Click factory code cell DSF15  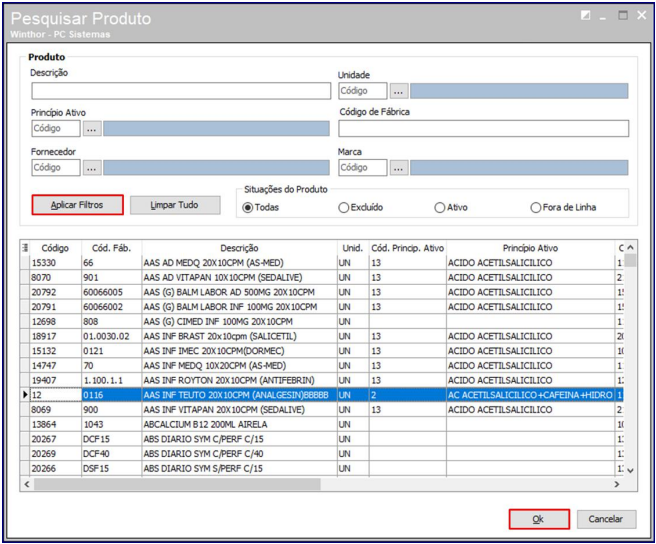(112, 468)
